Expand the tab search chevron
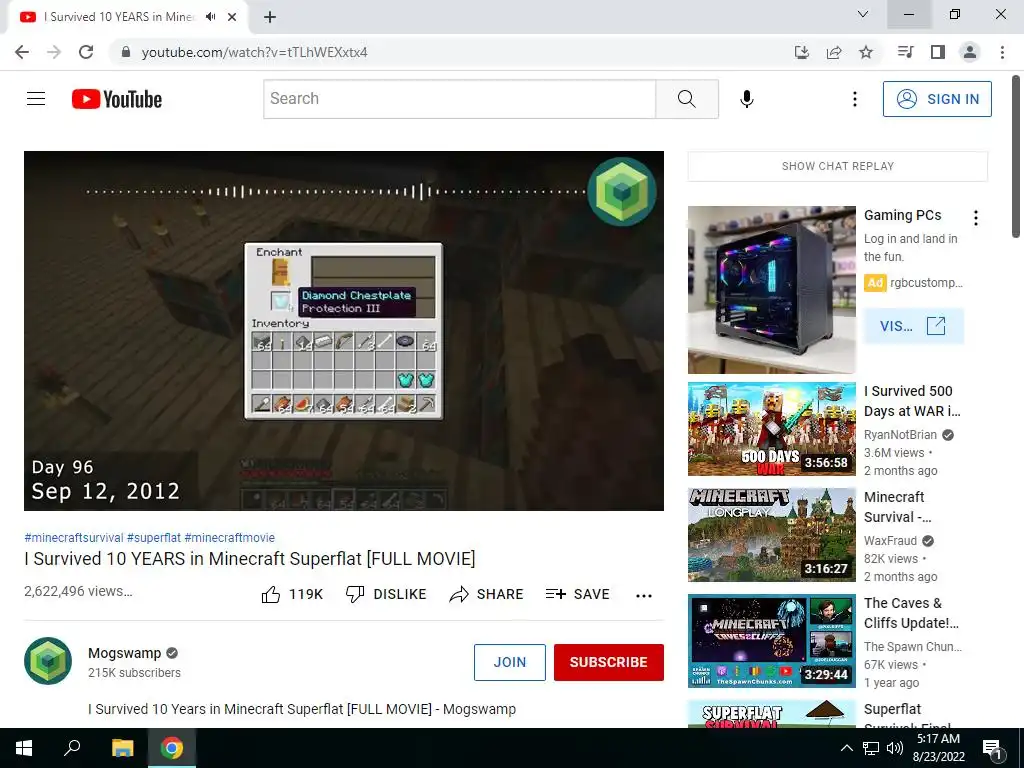The image size is (1024, 768). [x=863, y=14]
